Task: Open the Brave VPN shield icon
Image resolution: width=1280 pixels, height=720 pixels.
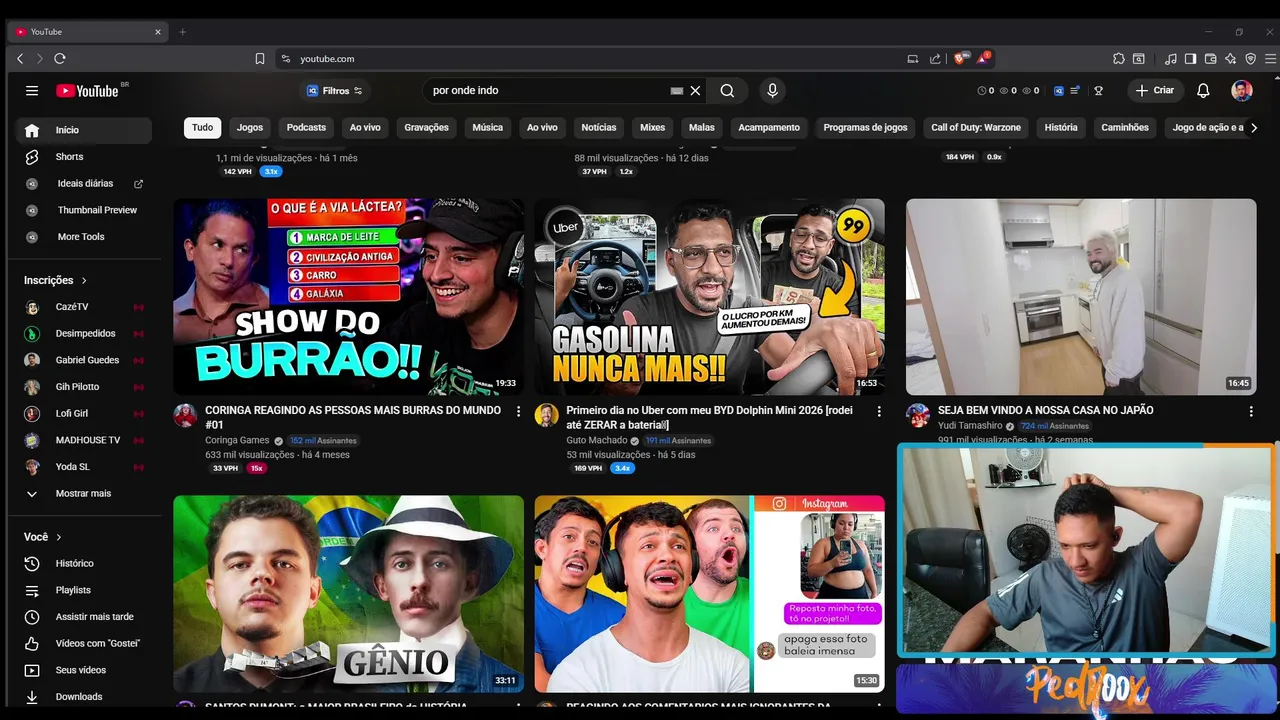Action: coord(1251,59)
